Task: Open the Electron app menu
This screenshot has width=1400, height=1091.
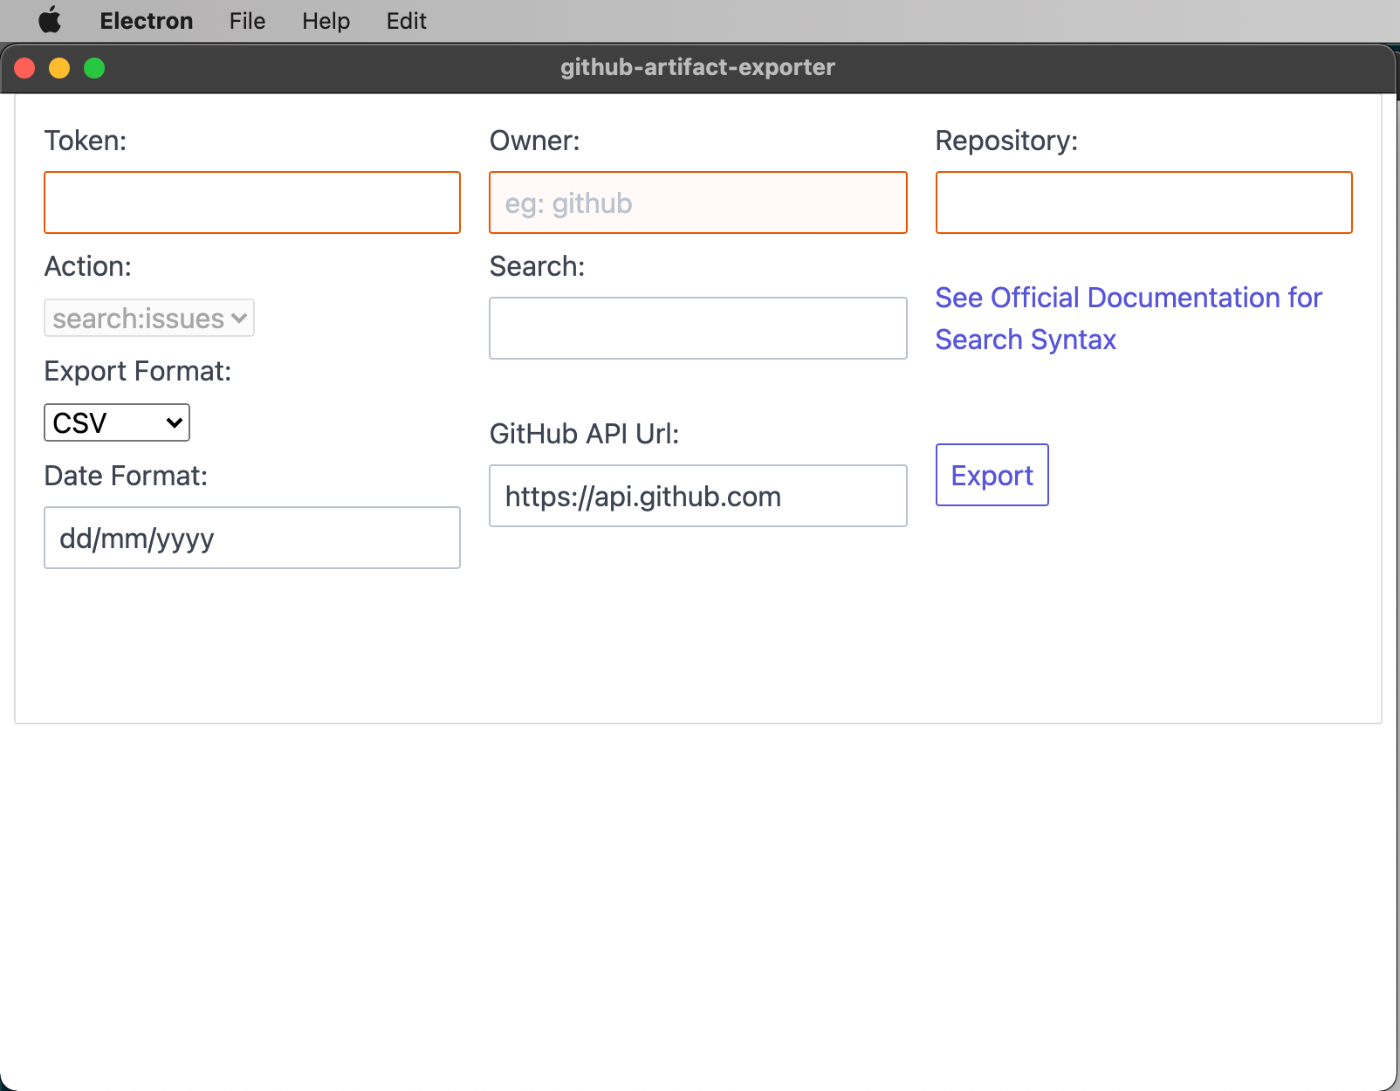Action: coord(146,21)
